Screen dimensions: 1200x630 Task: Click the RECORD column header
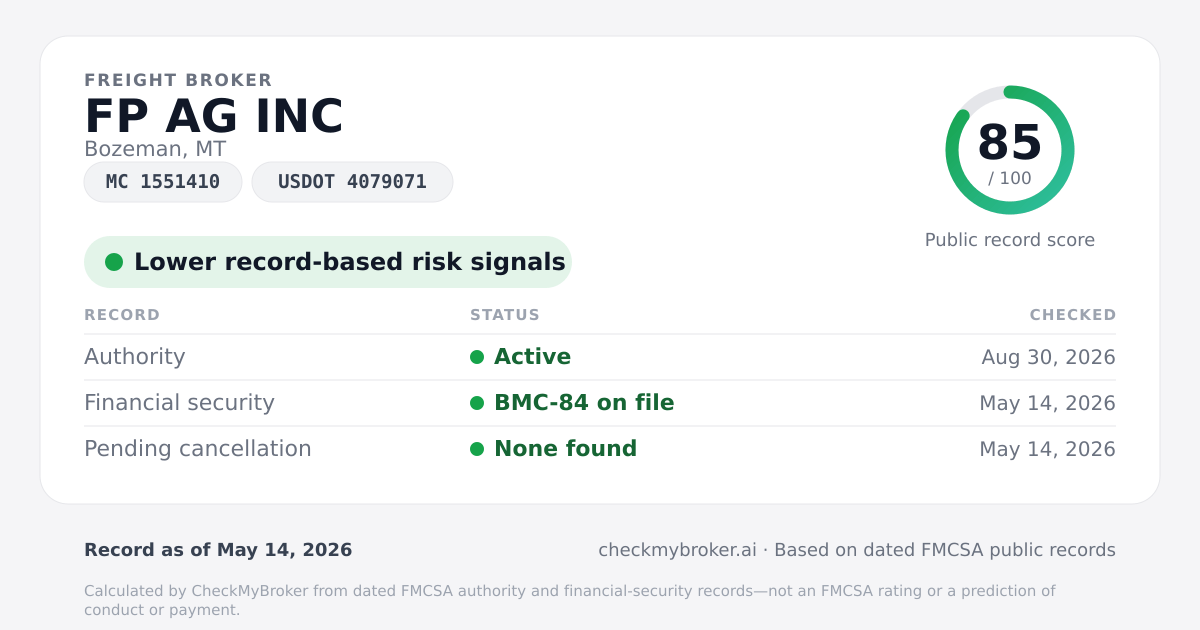click(x=122, y=315)
